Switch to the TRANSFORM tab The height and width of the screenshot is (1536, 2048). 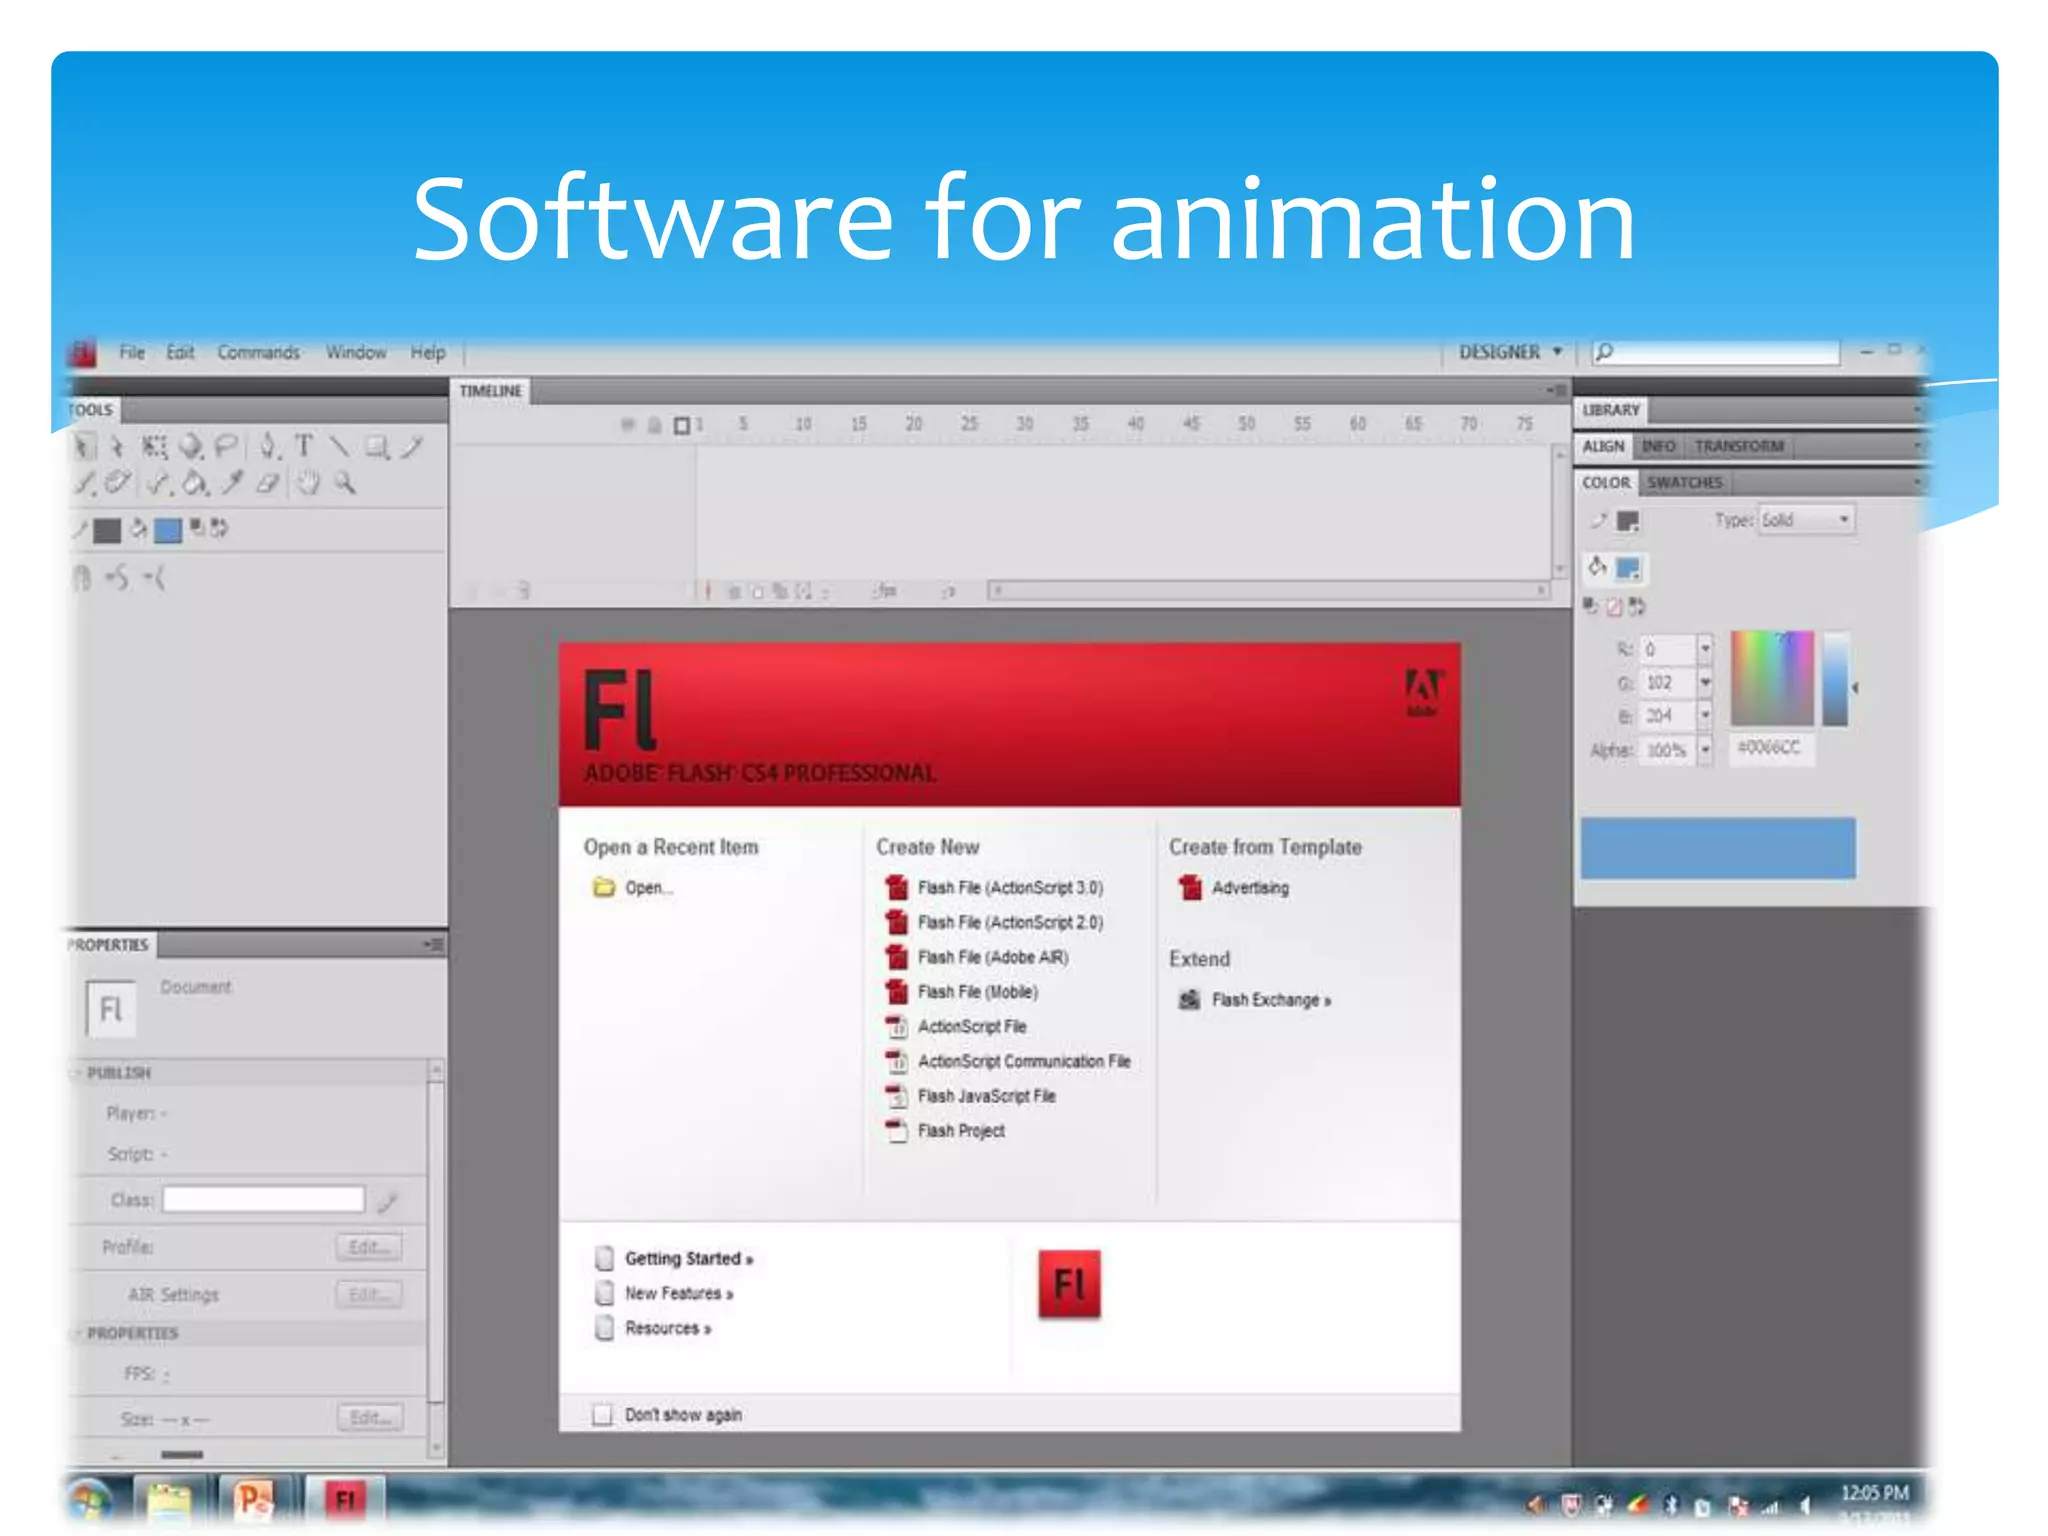click(x=1739, y=446)
